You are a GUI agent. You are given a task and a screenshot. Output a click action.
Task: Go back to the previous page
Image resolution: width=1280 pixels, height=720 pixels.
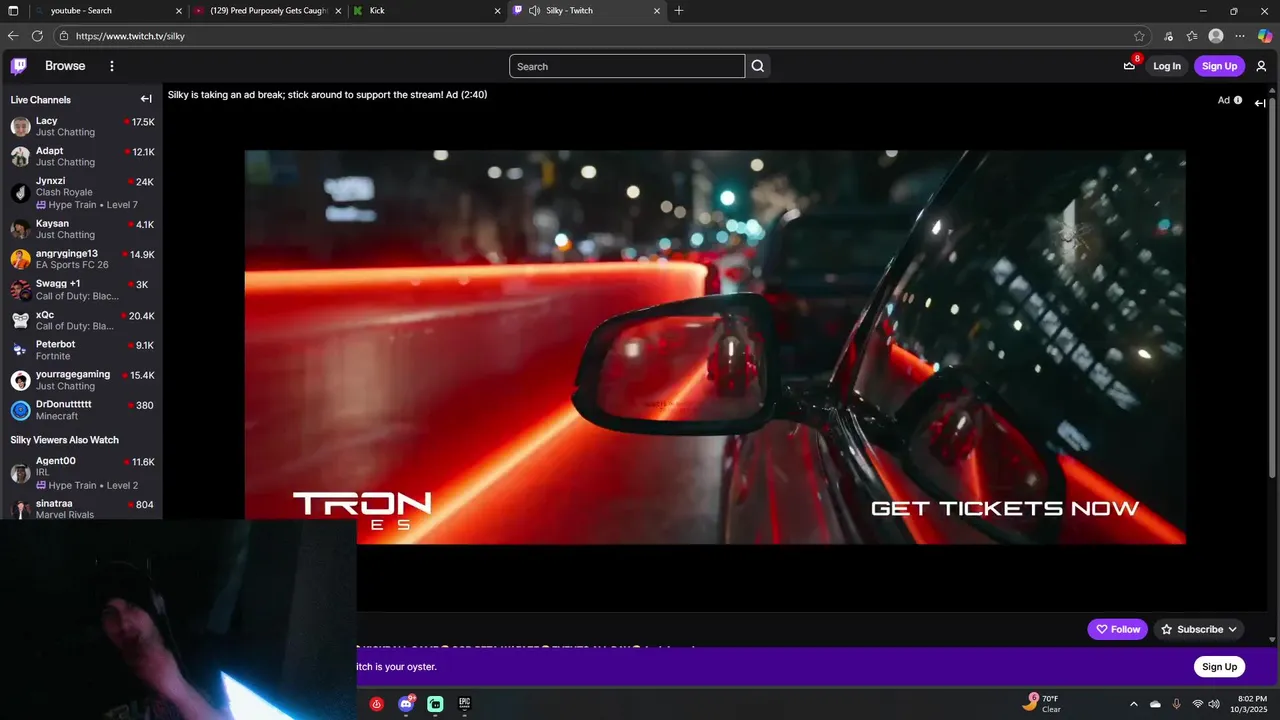pyautogui.click(x=13, y=35)
